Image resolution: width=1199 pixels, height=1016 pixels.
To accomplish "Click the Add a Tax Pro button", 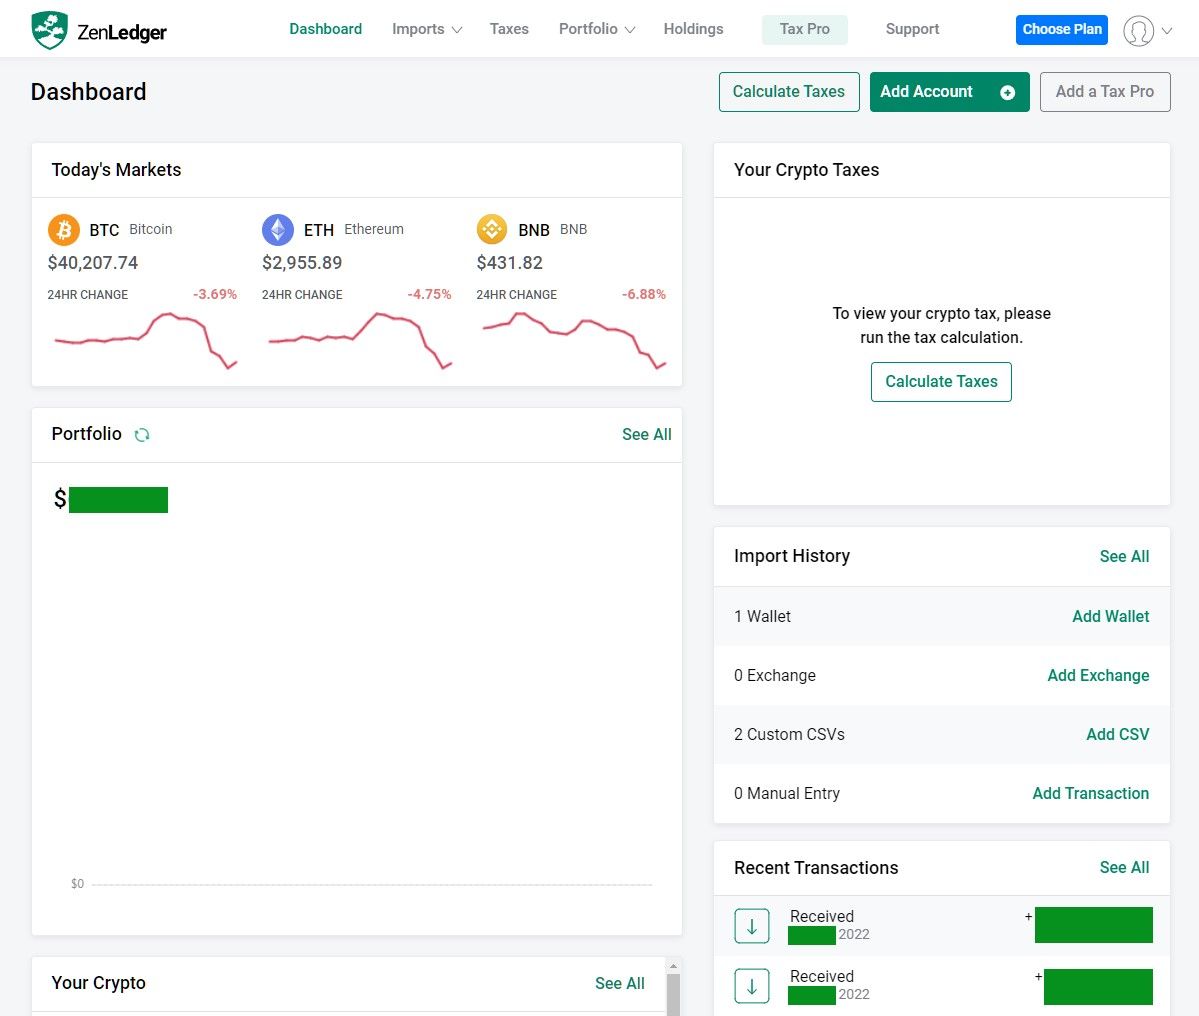I will (x=1105, y=92).
